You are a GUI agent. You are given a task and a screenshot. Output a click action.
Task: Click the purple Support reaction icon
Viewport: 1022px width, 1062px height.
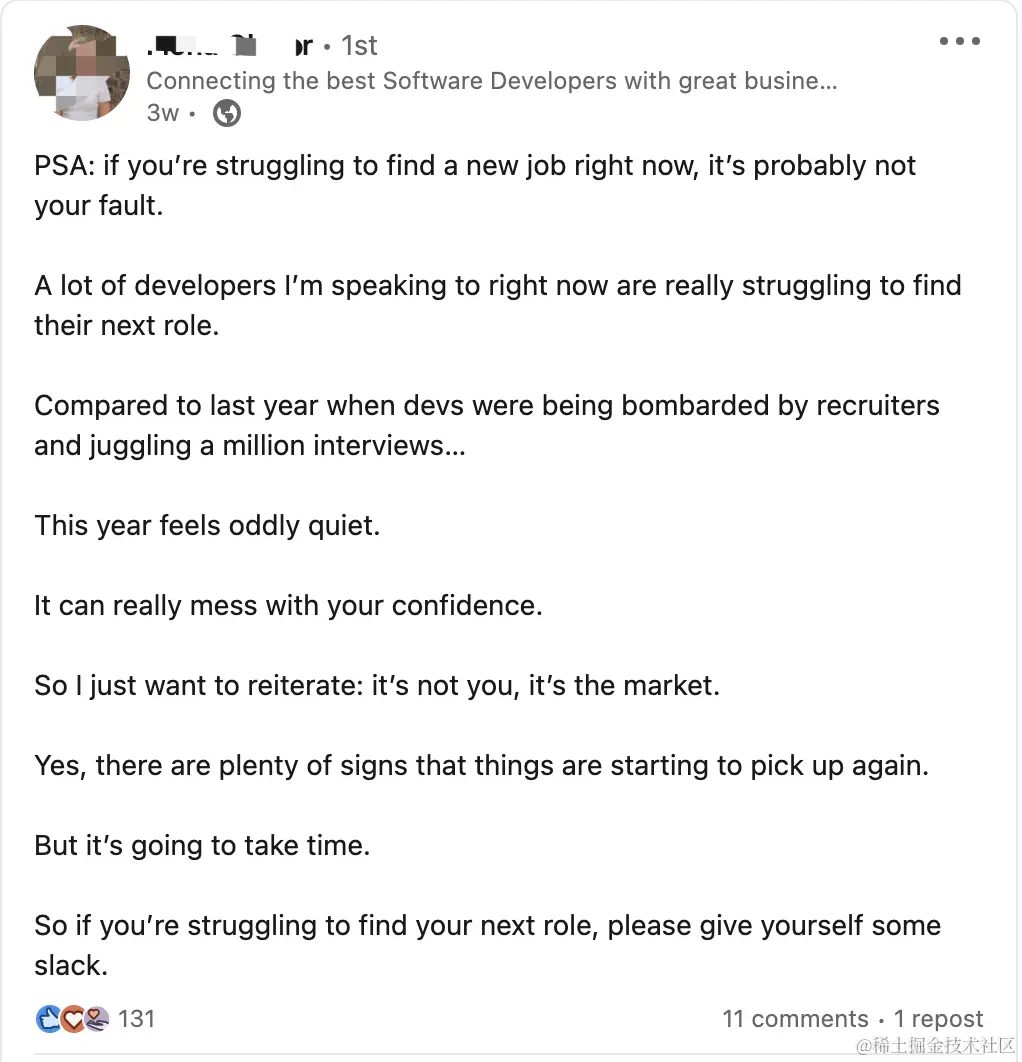click(x=96, y=1019)
